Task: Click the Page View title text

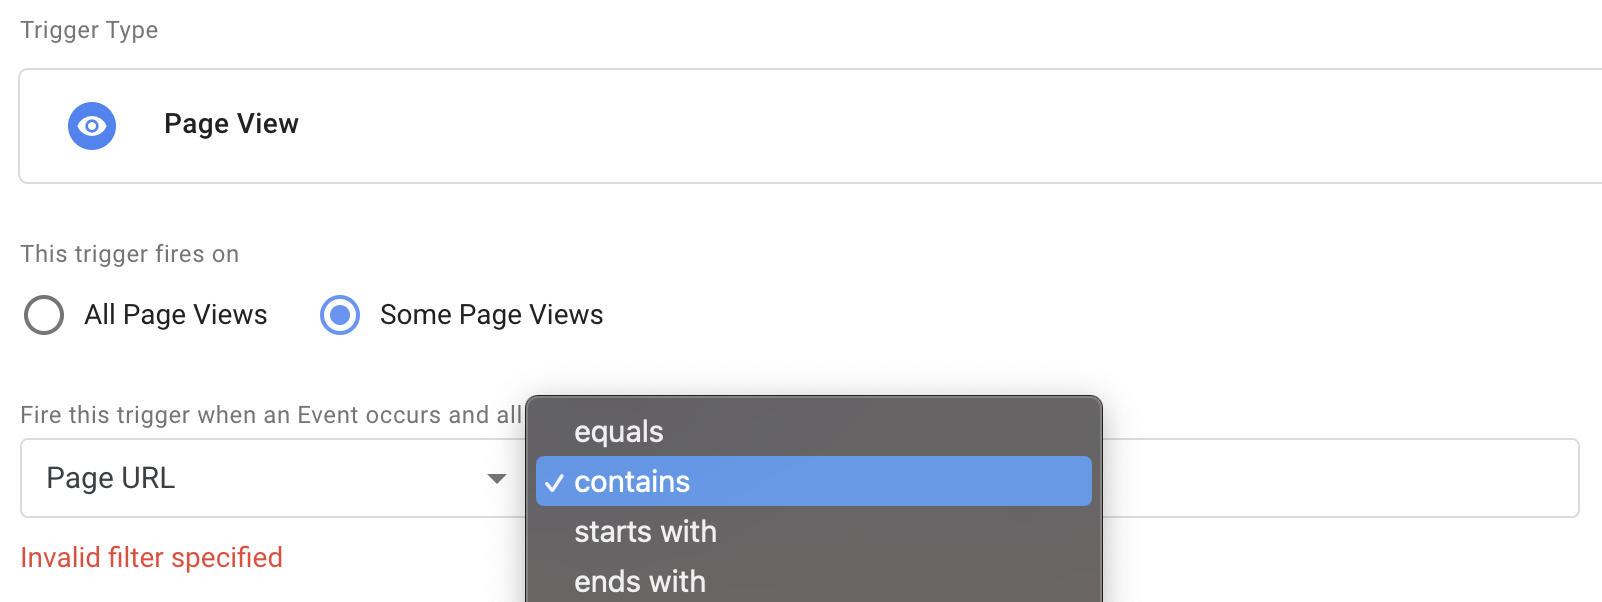Action: point(231,124)
